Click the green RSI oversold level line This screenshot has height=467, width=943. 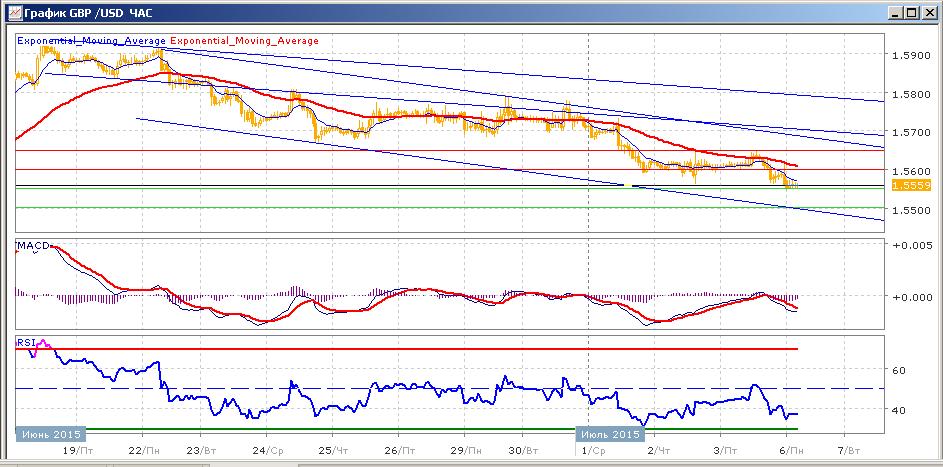[407, 429]
